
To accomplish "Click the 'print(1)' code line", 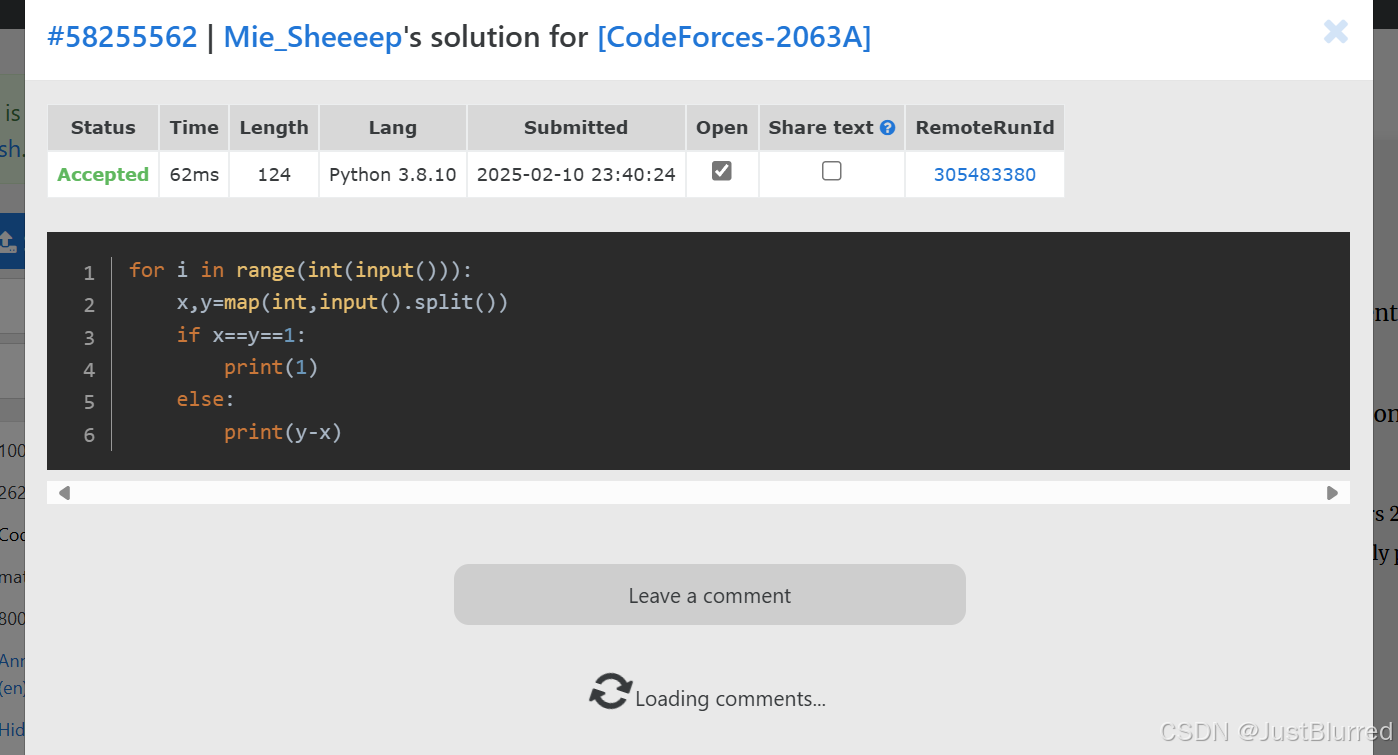I will pyautogui.click(x=271, y=367).
